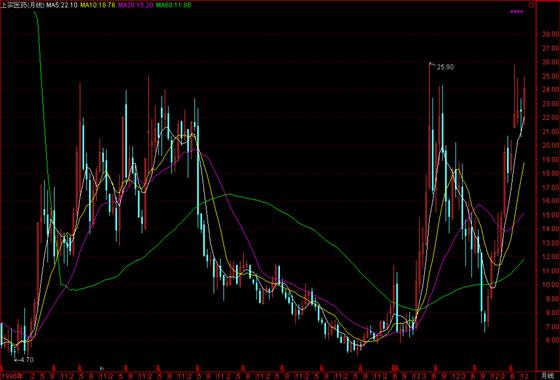Click the leftmost red event marker at chart corner
560x380 pixels.
[x=1, y=368]
